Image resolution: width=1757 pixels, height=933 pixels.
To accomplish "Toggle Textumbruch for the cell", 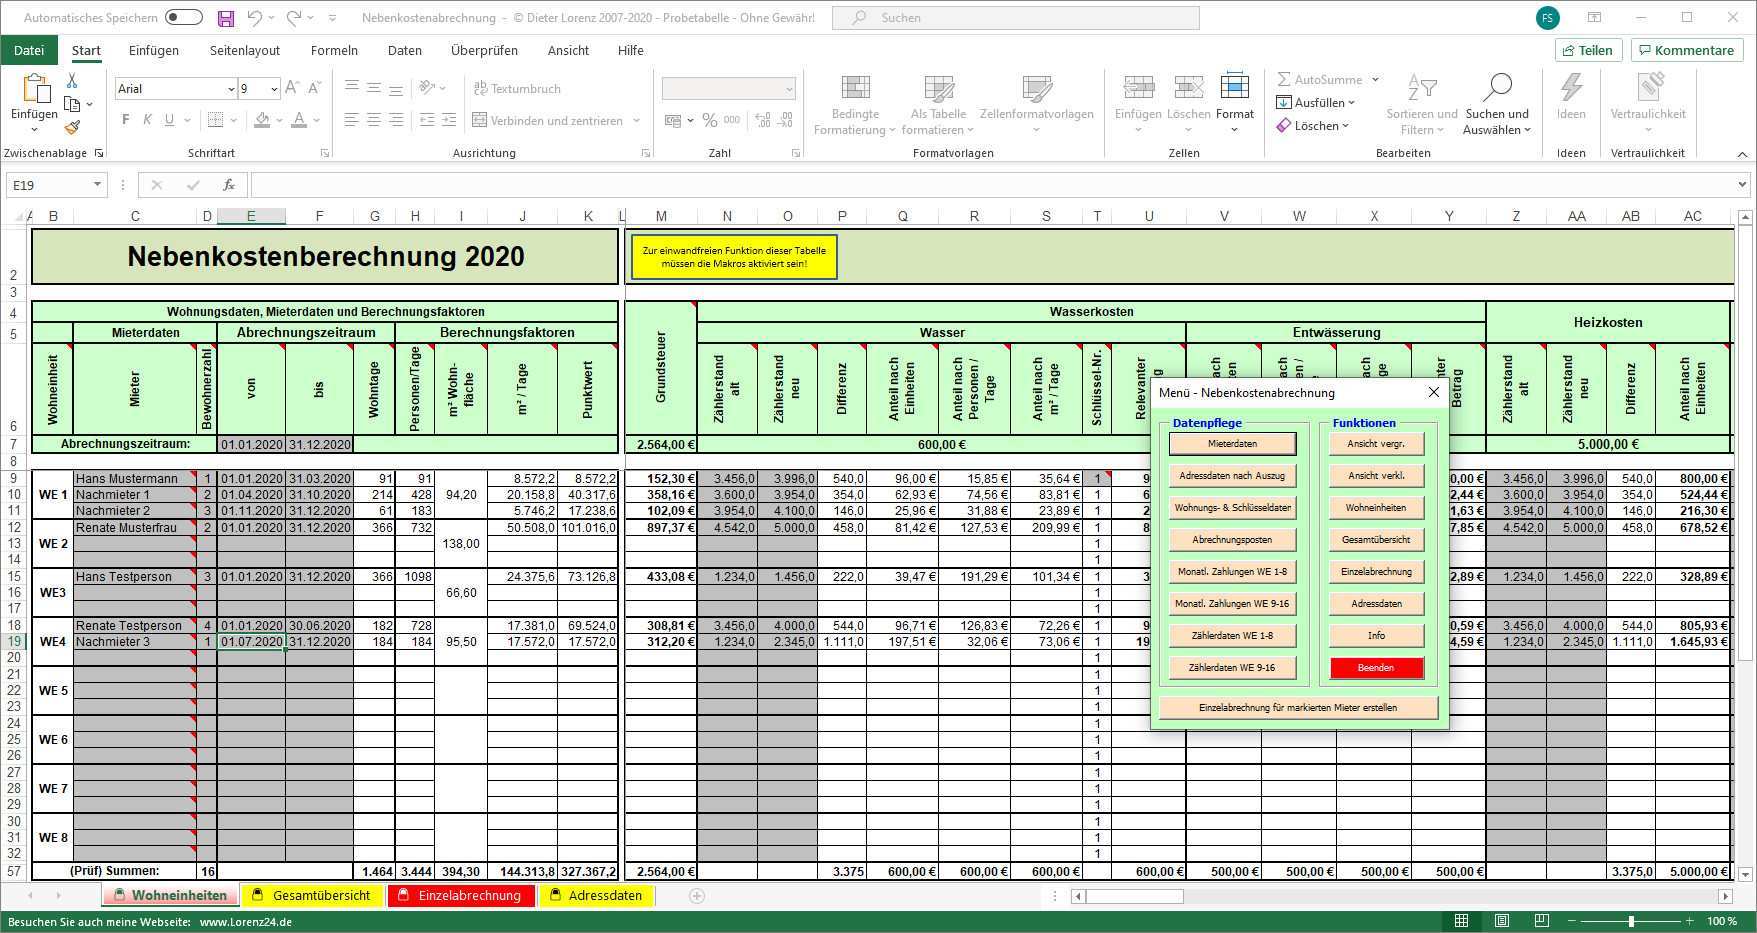I will pos(517,88).
